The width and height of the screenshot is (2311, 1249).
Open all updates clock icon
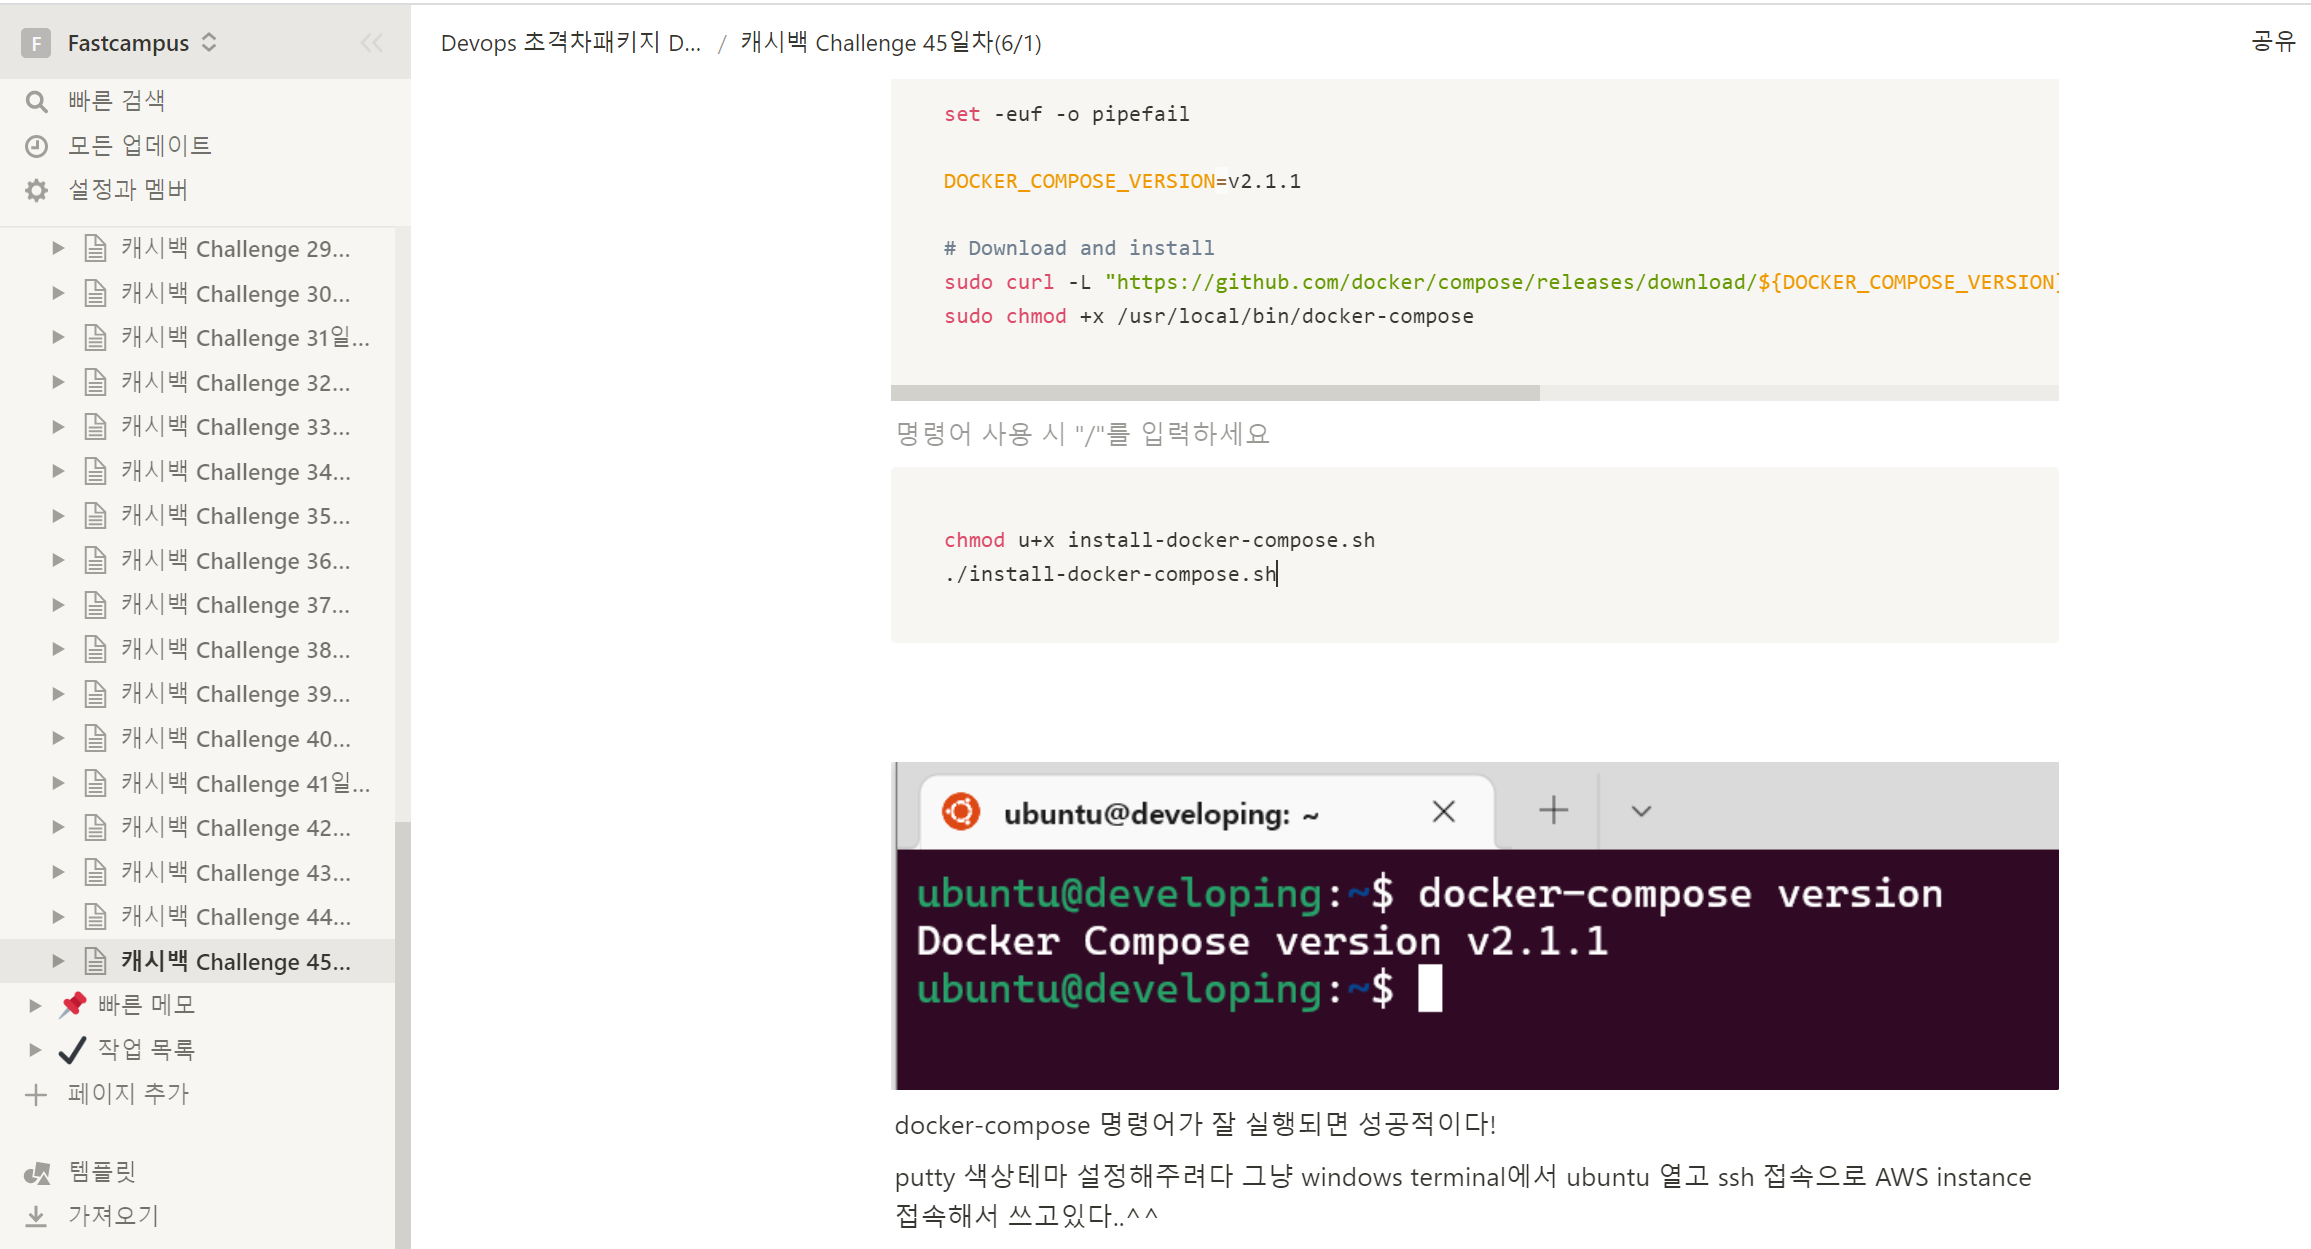point(36,146)
